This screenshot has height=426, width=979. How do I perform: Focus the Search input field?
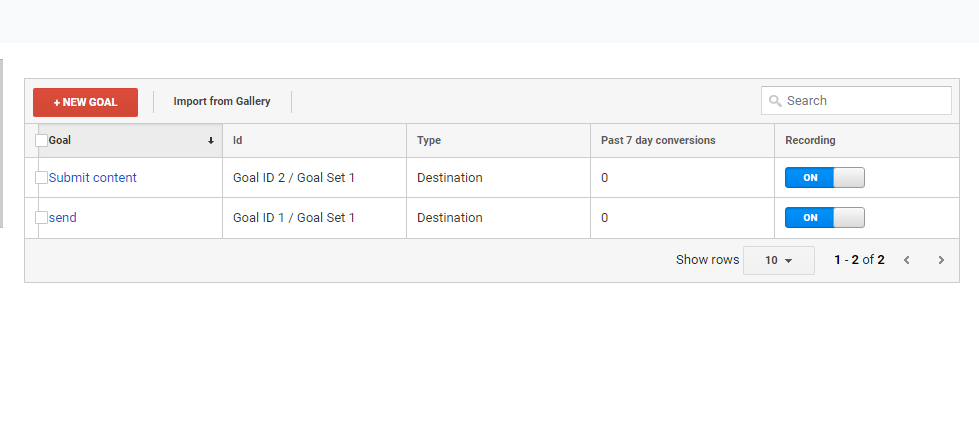click(856, 101)
